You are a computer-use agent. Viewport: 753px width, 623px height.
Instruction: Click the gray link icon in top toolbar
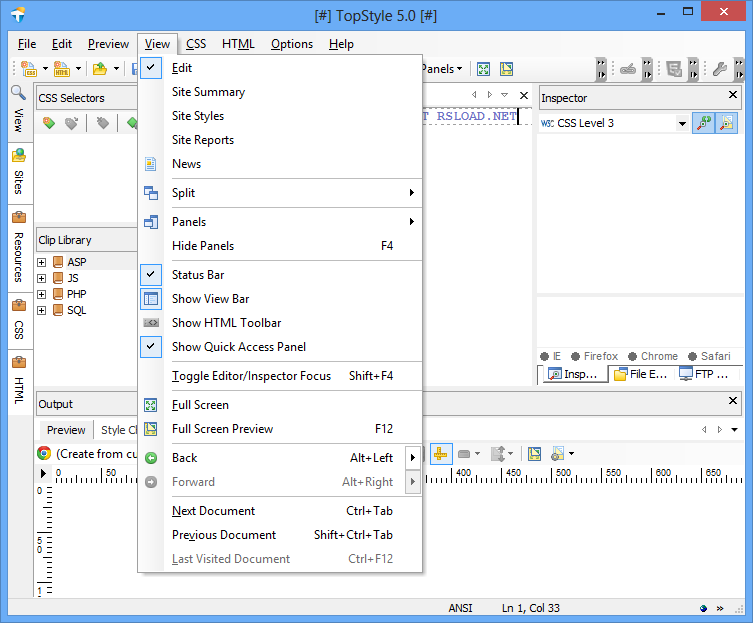[628, 70]
